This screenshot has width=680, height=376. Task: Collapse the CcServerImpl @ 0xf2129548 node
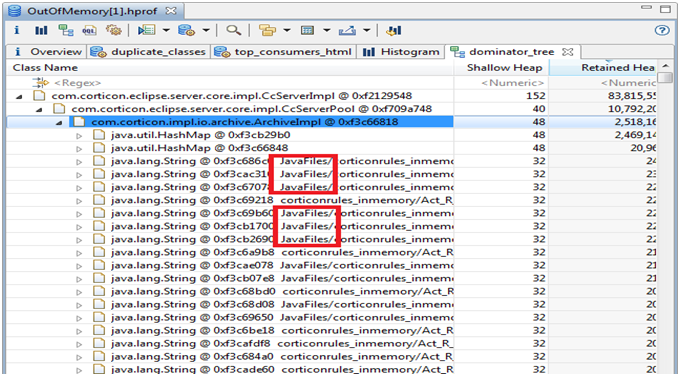click(x=19, y=96)
